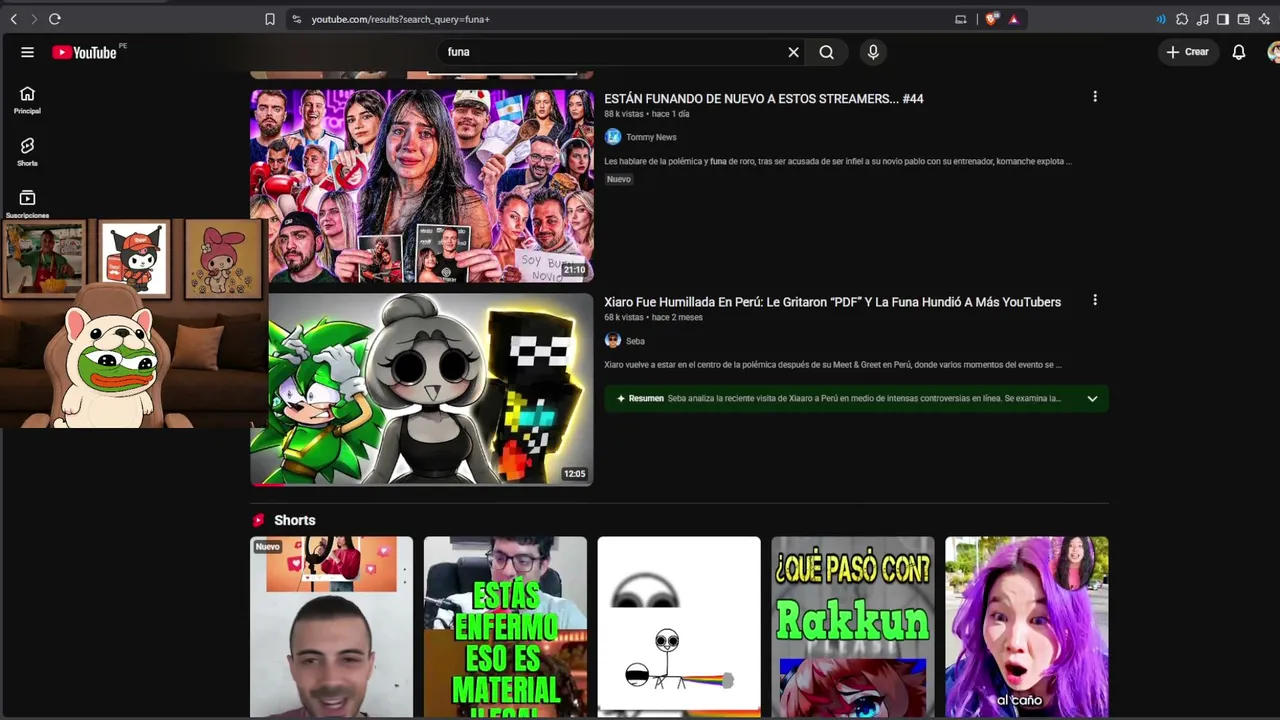Play the 12:05 Xiaro video thumbnail
The image size is (1280, 720).
click(x=421, y=389)
